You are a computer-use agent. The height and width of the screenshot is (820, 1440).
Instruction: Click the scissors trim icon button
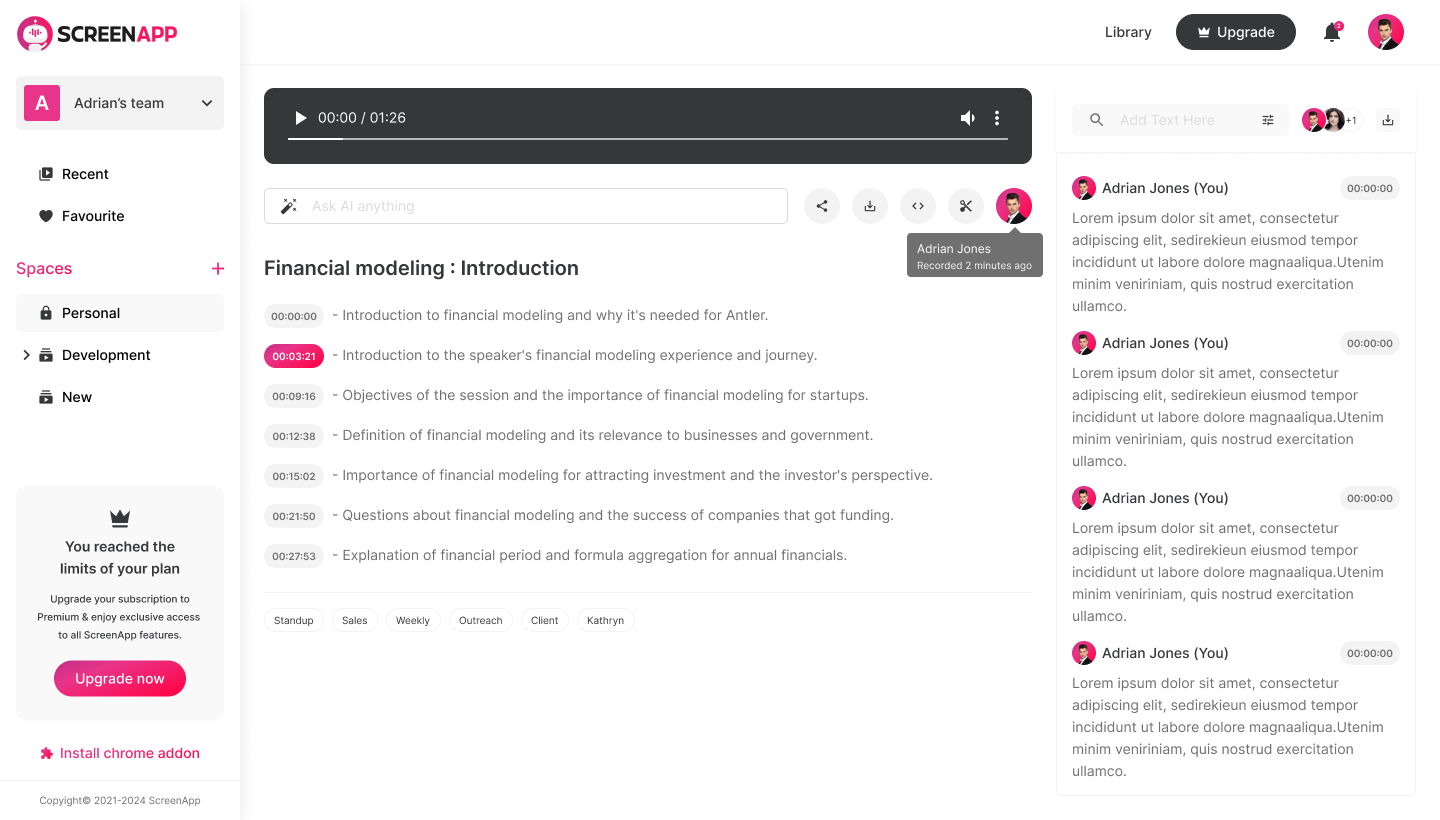click(x=966, y=206)
